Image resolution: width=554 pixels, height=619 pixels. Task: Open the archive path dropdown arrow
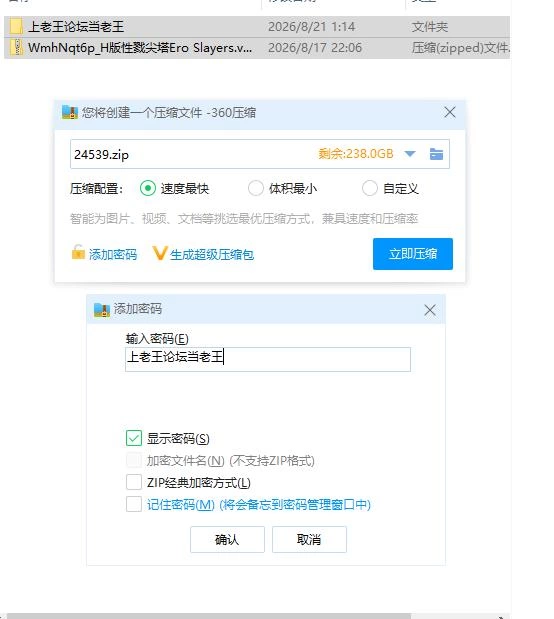coord(410,154)
